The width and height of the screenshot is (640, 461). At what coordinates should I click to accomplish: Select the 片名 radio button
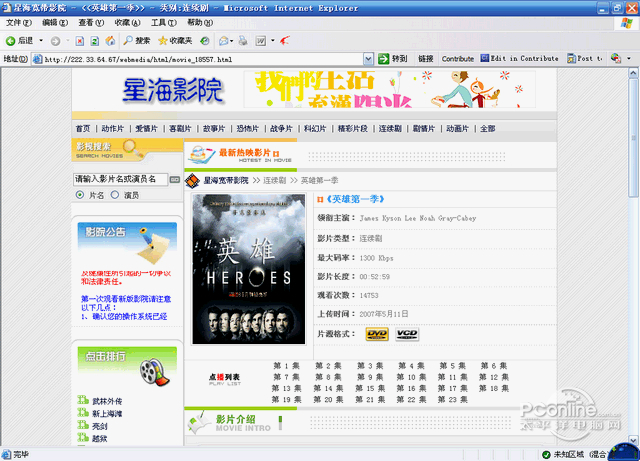point(80,195)
